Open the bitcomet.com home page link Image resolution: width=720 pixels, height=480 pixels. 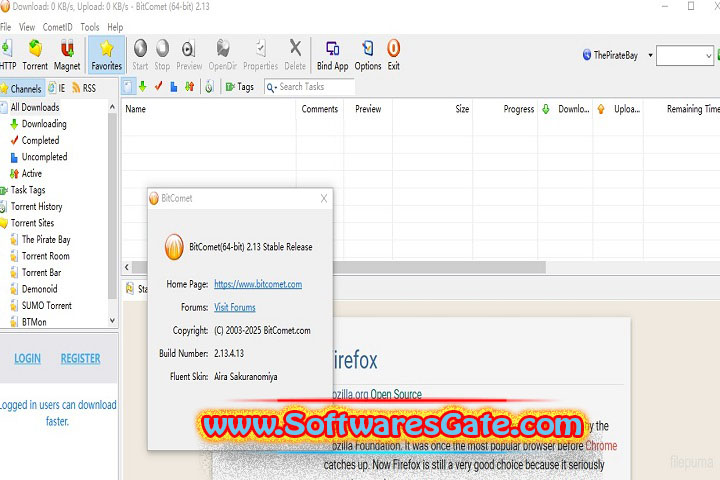(258, 284)
